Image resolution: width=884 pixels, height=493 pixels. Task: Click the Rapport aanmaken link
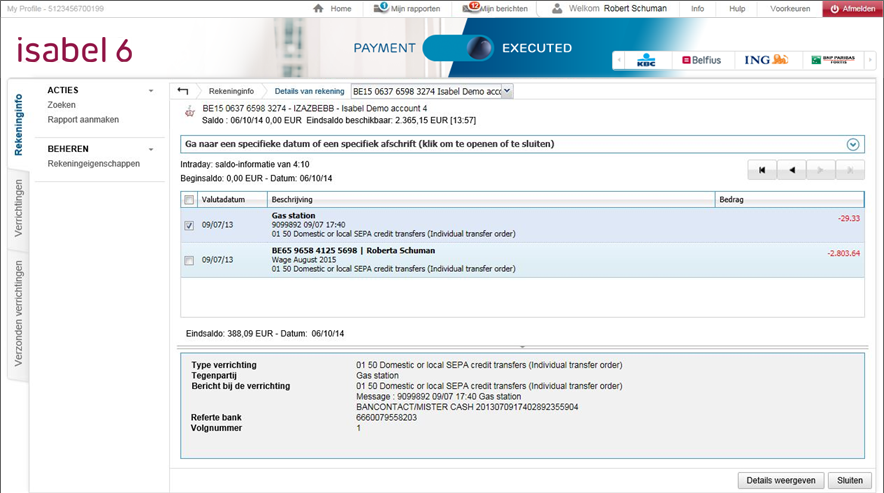(x=83, y=119)
